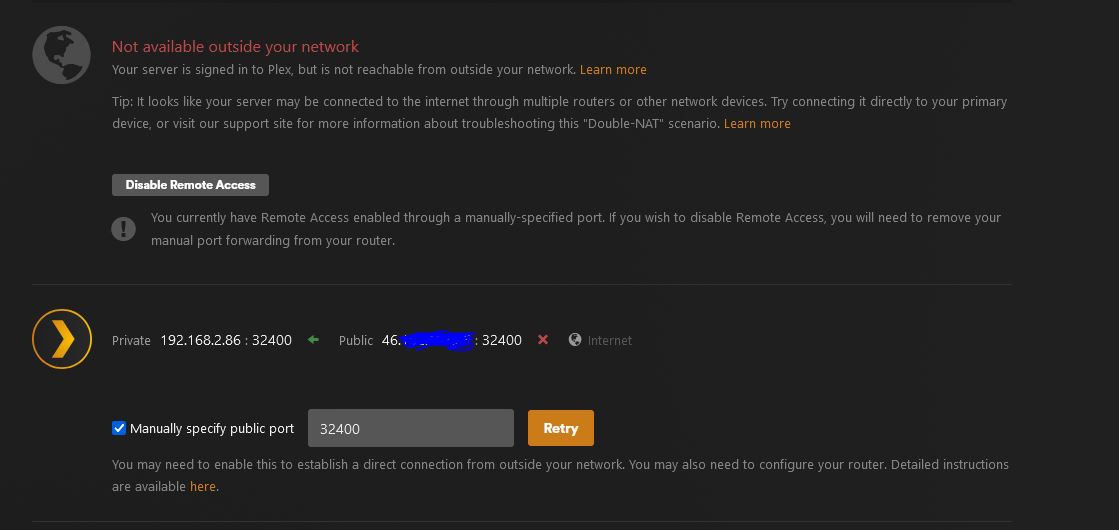
Task: Click the 'Public' label
Action: 356,341
